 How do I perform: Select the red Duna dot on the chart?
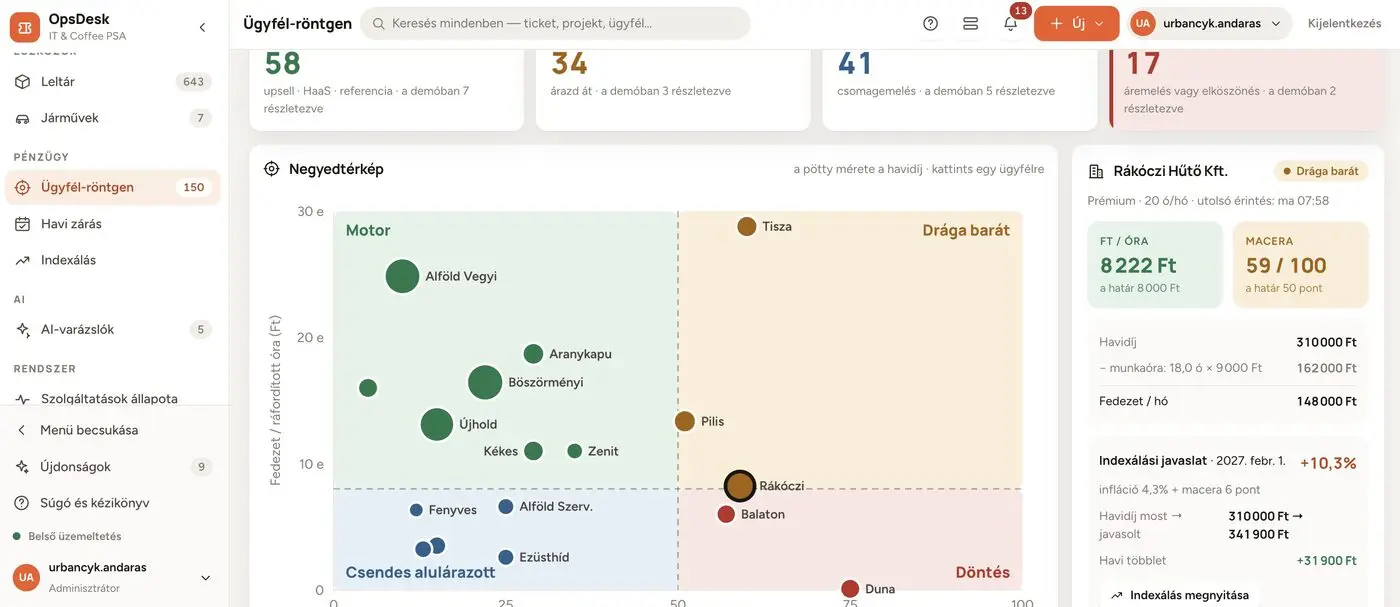[x=850, y=589]
